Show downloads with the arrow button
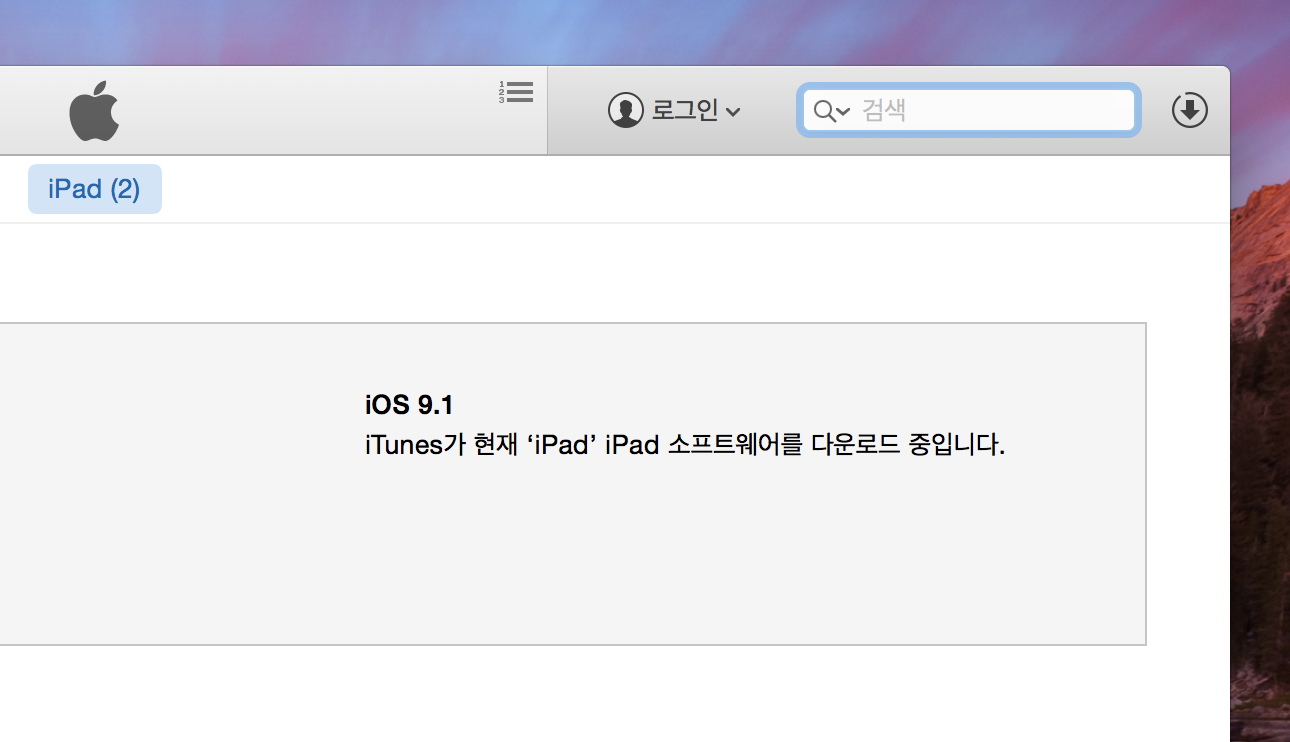Viewport: 1290px width, 742px height. pos(1189,110)
